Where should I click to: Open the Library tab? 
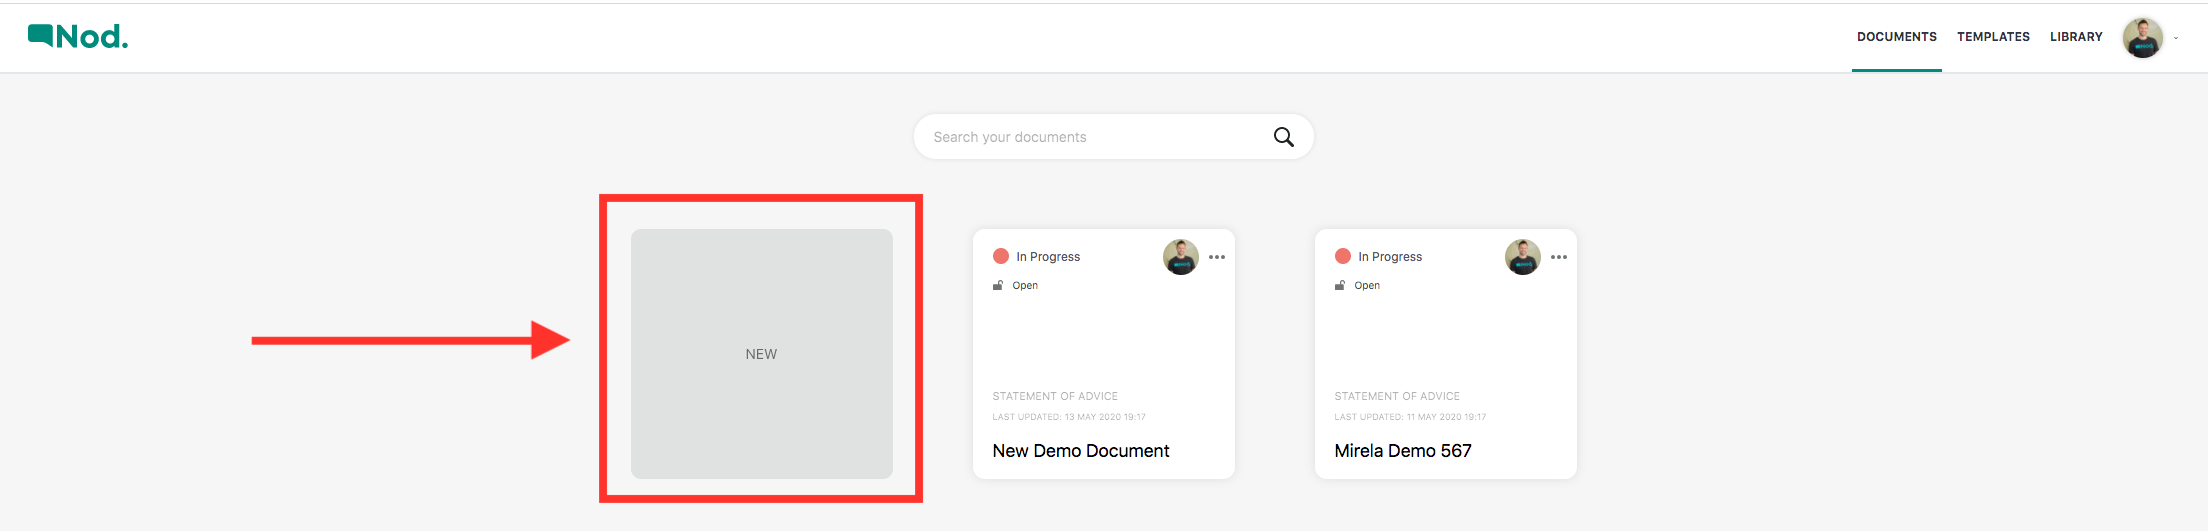point(2076,37)
